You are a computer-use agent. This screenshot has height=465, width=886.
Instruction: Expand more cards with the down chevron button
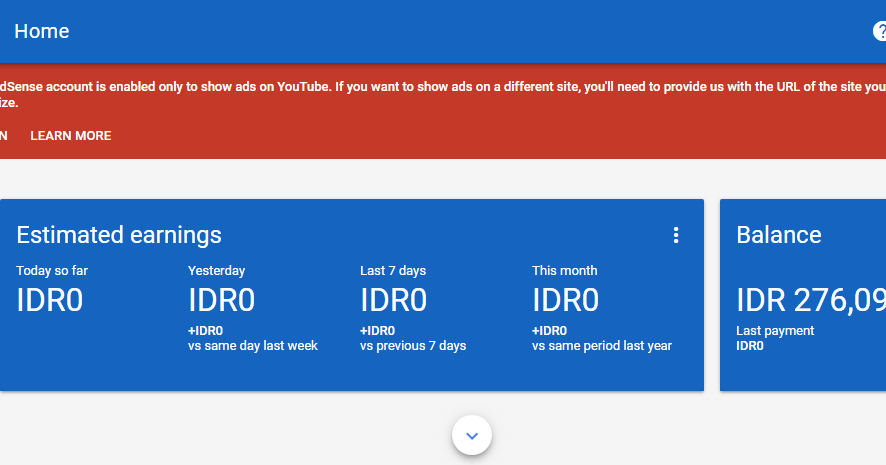(x=472, y=435)
